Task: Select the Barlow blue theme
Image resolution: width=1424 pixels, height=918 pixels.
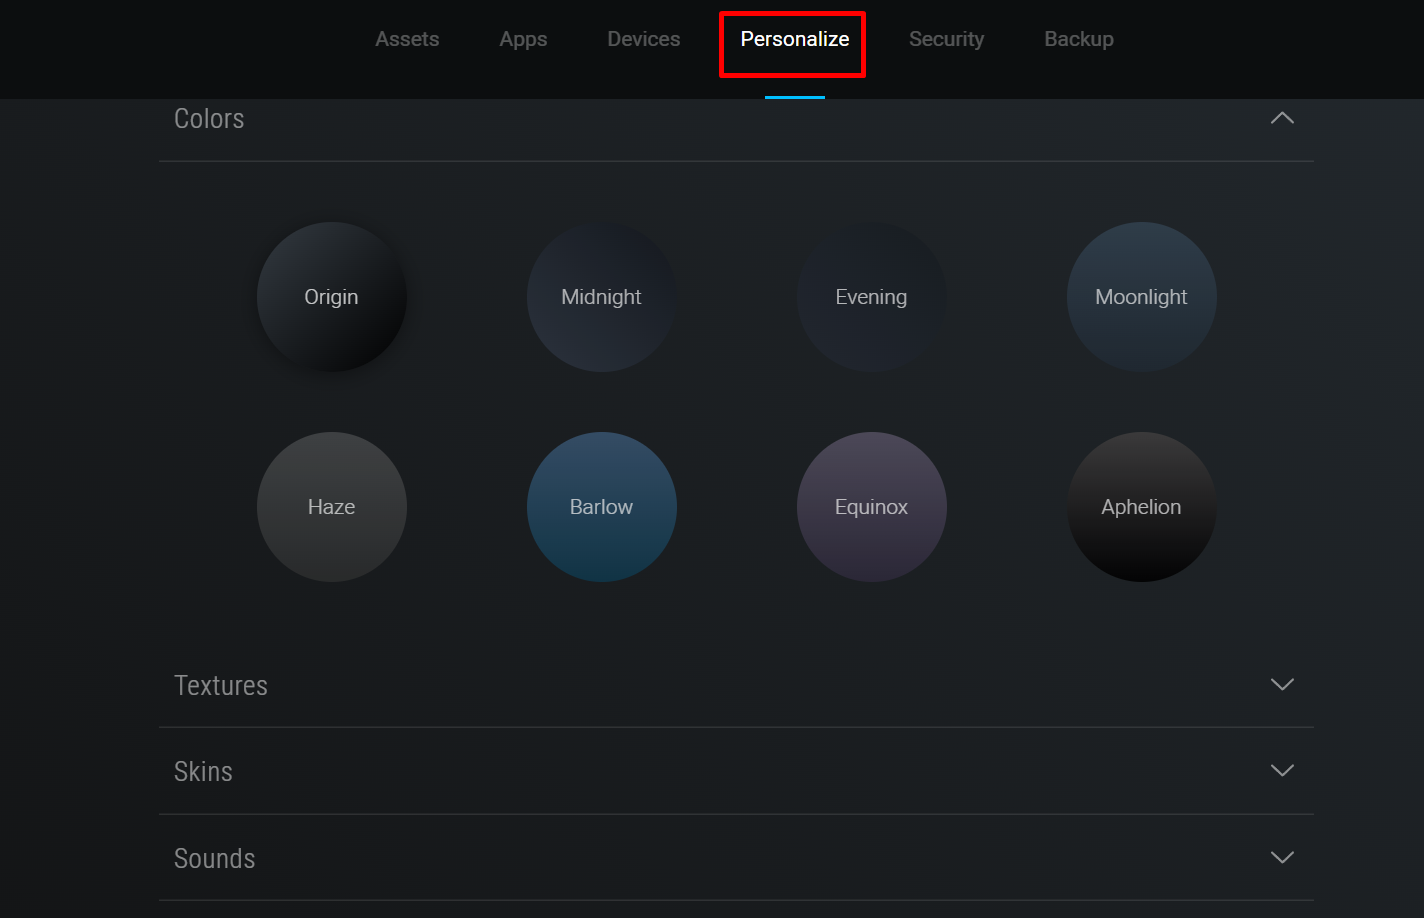Action: click(601, 507)
